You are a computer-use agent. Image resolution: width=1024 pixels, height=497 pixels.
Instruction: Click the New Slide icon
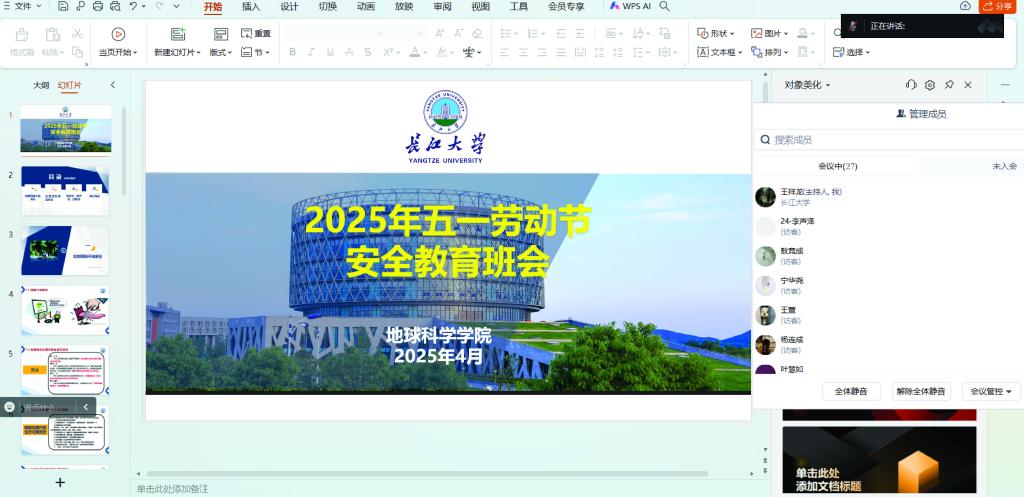(178, 34)
